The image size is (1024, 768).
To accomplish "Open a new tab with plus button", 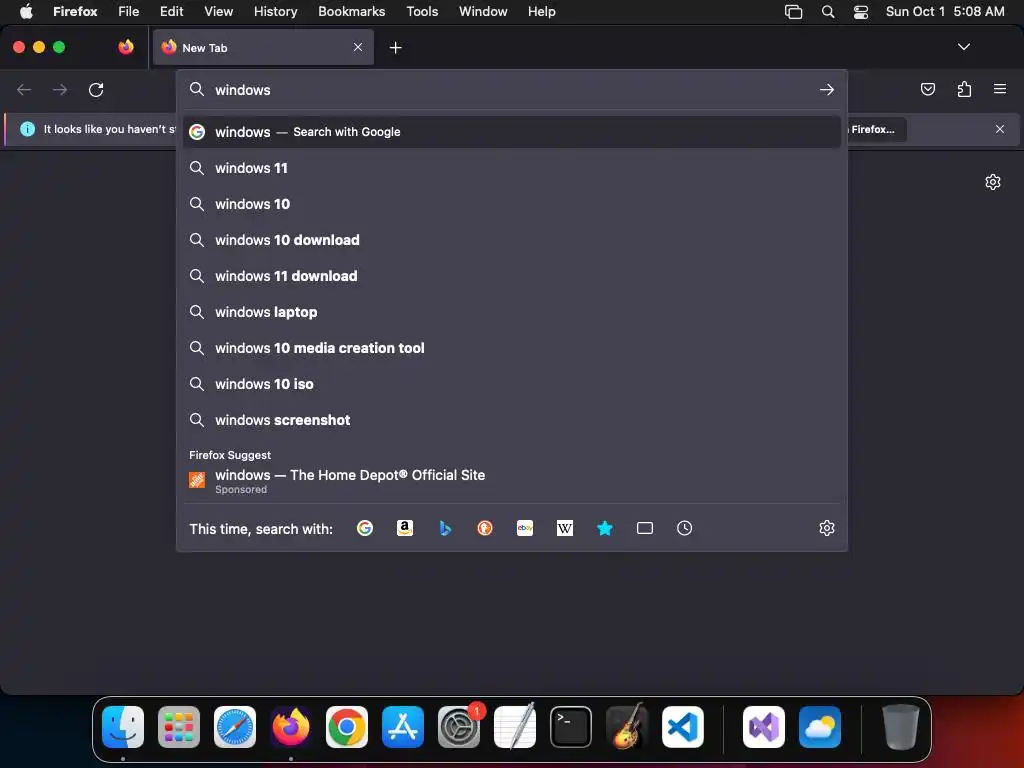I will [x=395, y=48].
